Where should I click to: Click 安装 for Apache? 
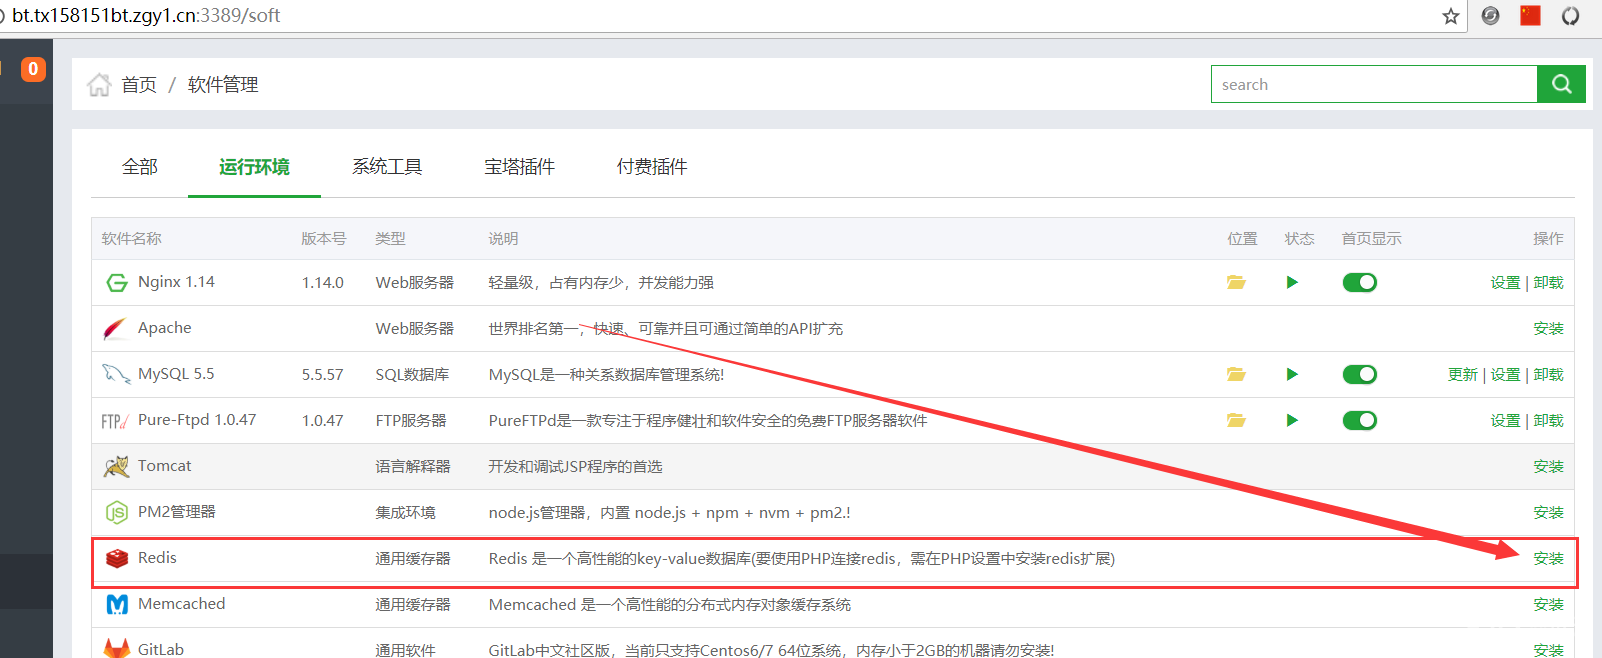click(1548, 329)
